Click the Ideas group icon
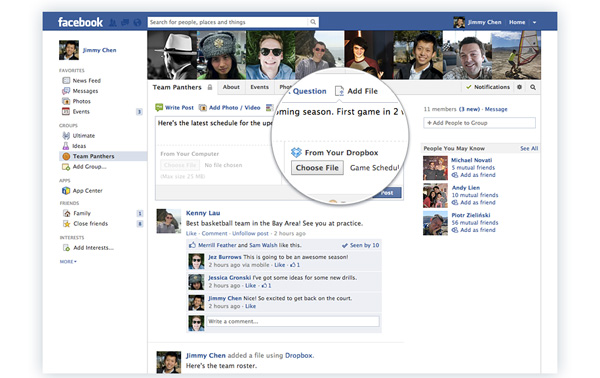 coord(66,146)
